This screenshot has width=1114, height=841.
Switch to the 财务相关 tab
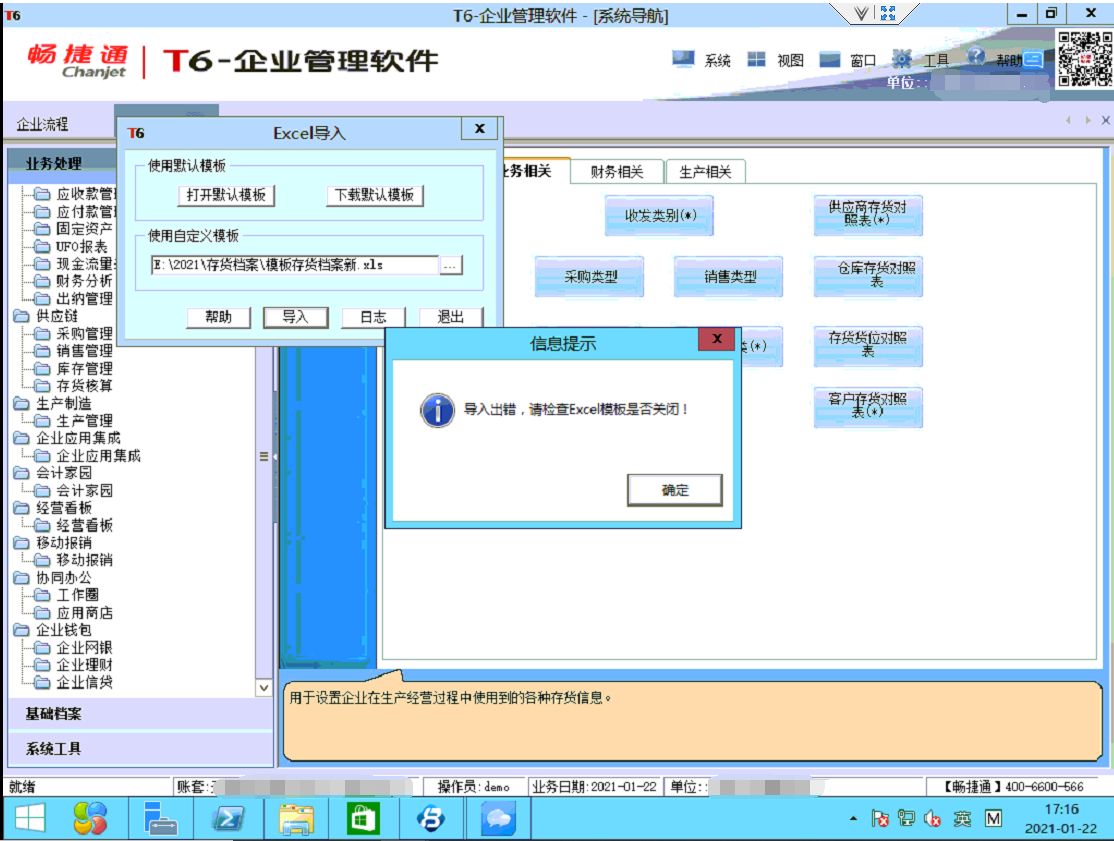pos(617,171)
